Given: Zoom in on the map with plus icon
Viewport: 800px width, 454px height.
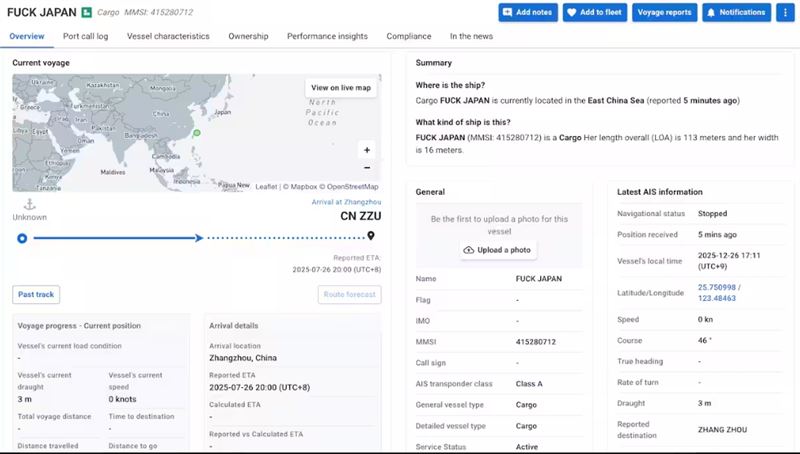Looking at the screenshot, I should coord(367,150).
